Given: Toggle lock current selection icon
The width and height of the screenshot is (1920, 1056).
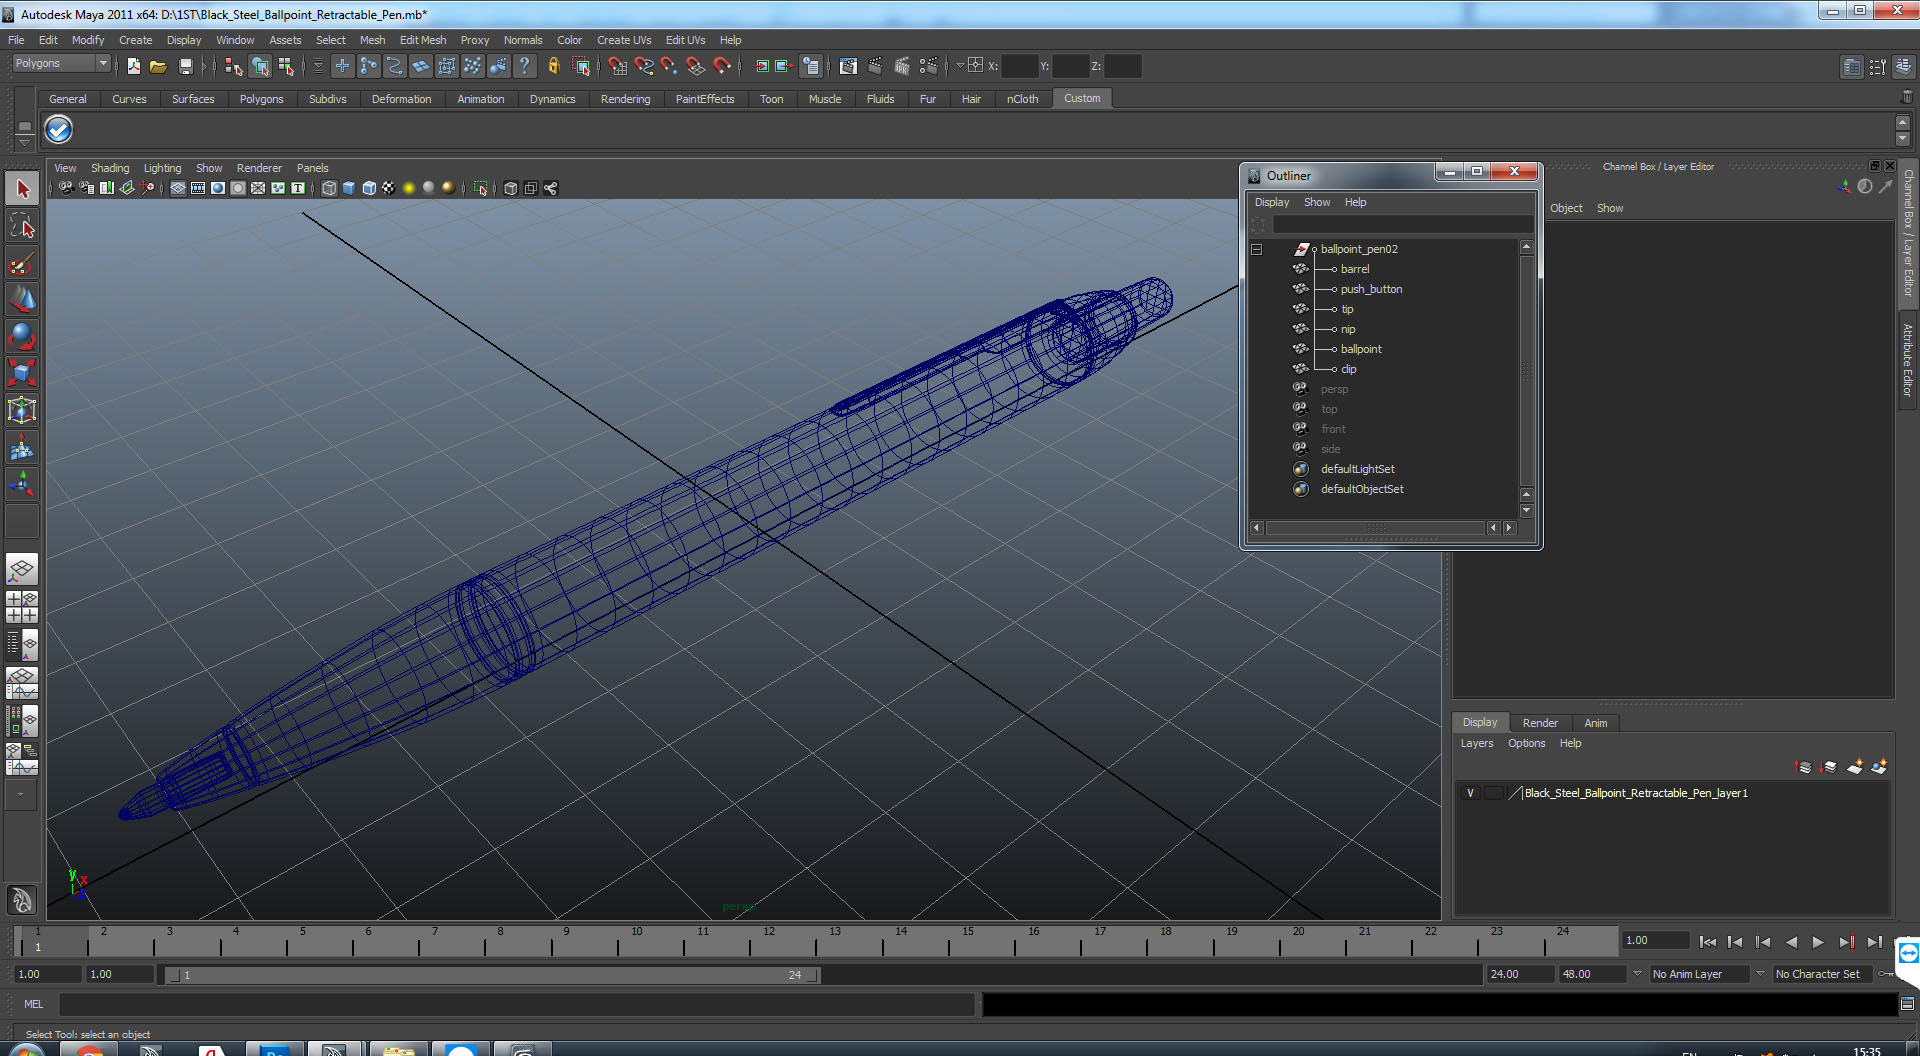Looking at the screenshot, I should [x=553, y=66].
